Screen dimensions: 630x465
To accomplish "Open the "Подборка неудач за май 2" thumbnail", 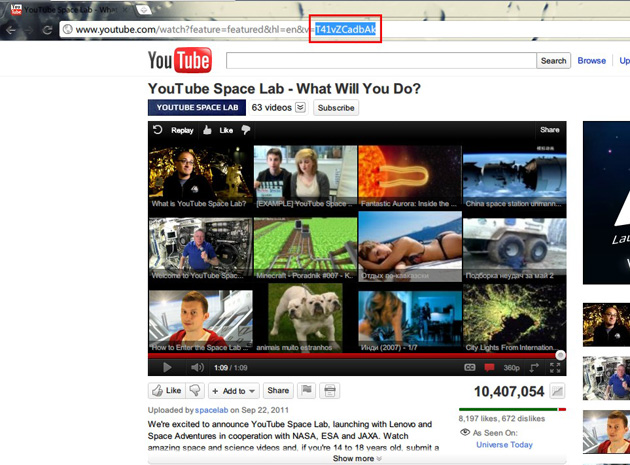I will [x=515, y=249].
